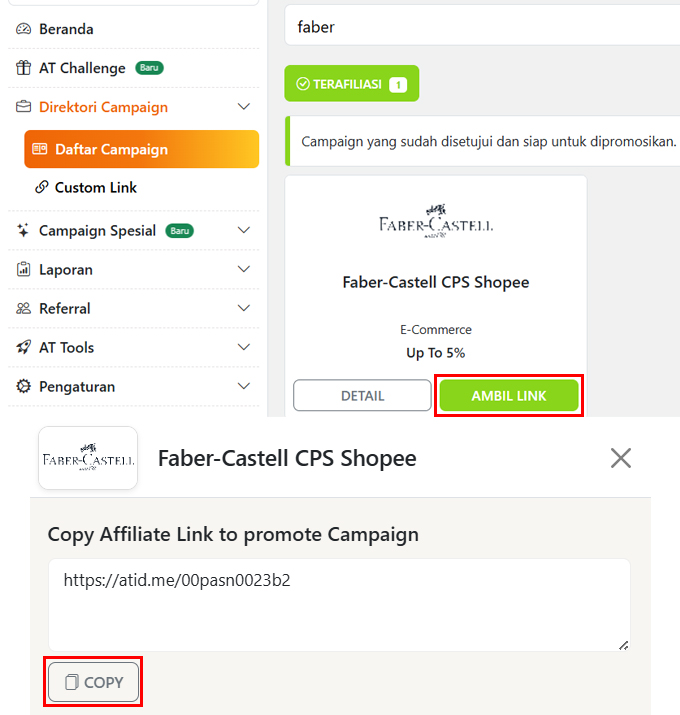The image size is (680, 715).
Task: Click the Ambil Link button
Action: pyautogui.click(x=509, y=395)
